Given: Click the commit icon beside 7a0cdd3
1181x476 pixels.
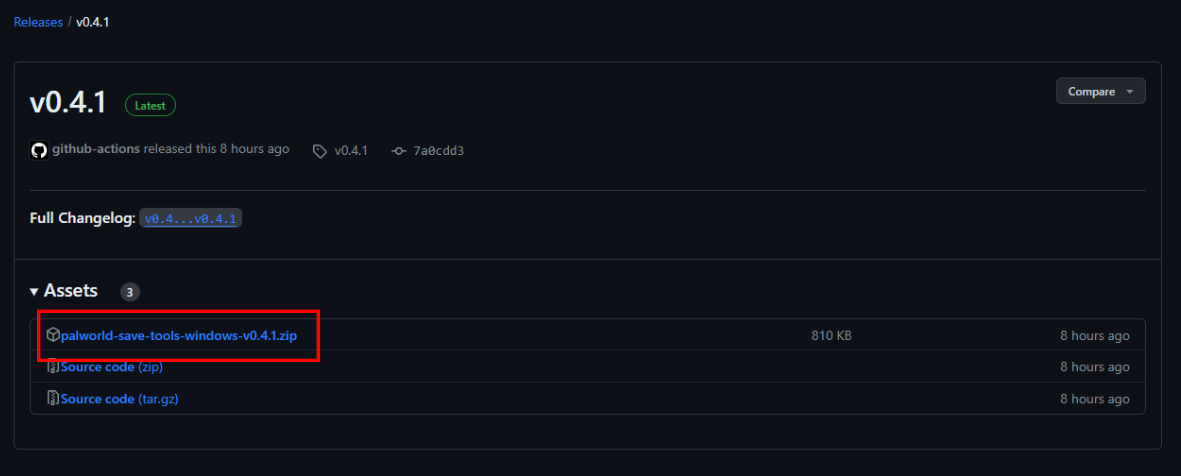Looking at the screenshot, I should pos(399,151).
